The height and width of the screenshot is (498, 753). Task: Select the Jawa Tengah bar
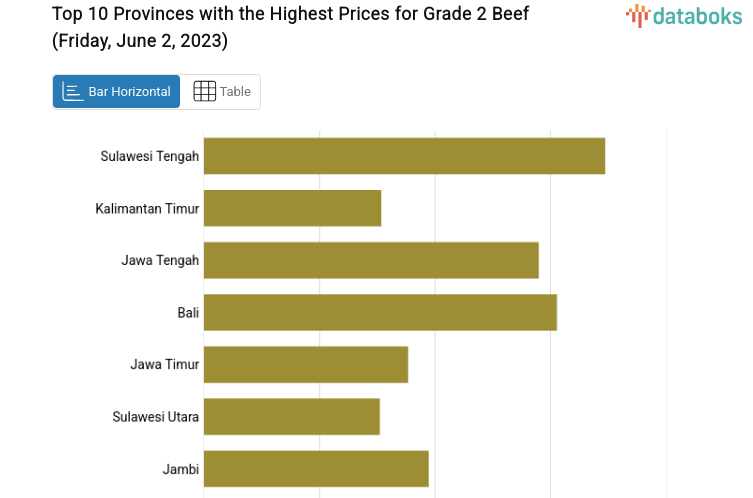pyautogui.click(x=371, y=260)
